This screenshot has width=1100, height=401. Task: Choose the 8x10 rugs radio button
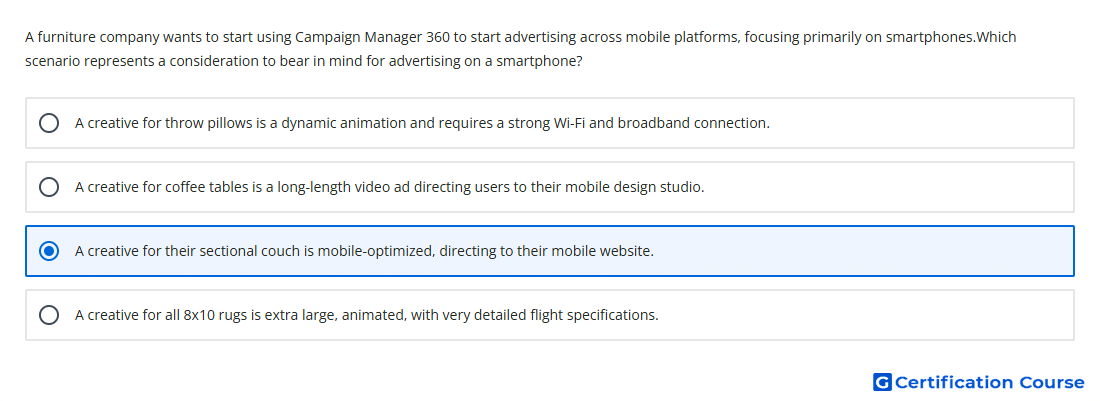tap(49, 315)
